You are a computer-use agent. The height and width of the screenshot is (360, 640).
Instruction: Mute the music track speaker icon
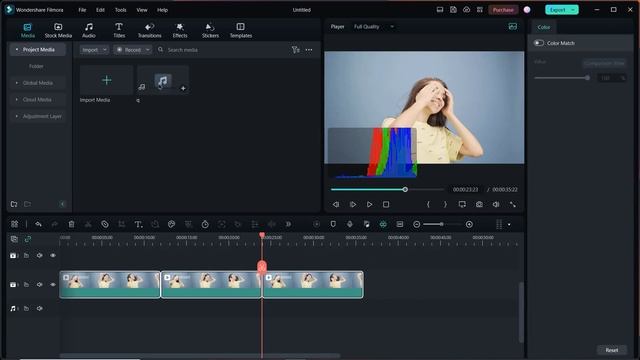click(40, 309)
